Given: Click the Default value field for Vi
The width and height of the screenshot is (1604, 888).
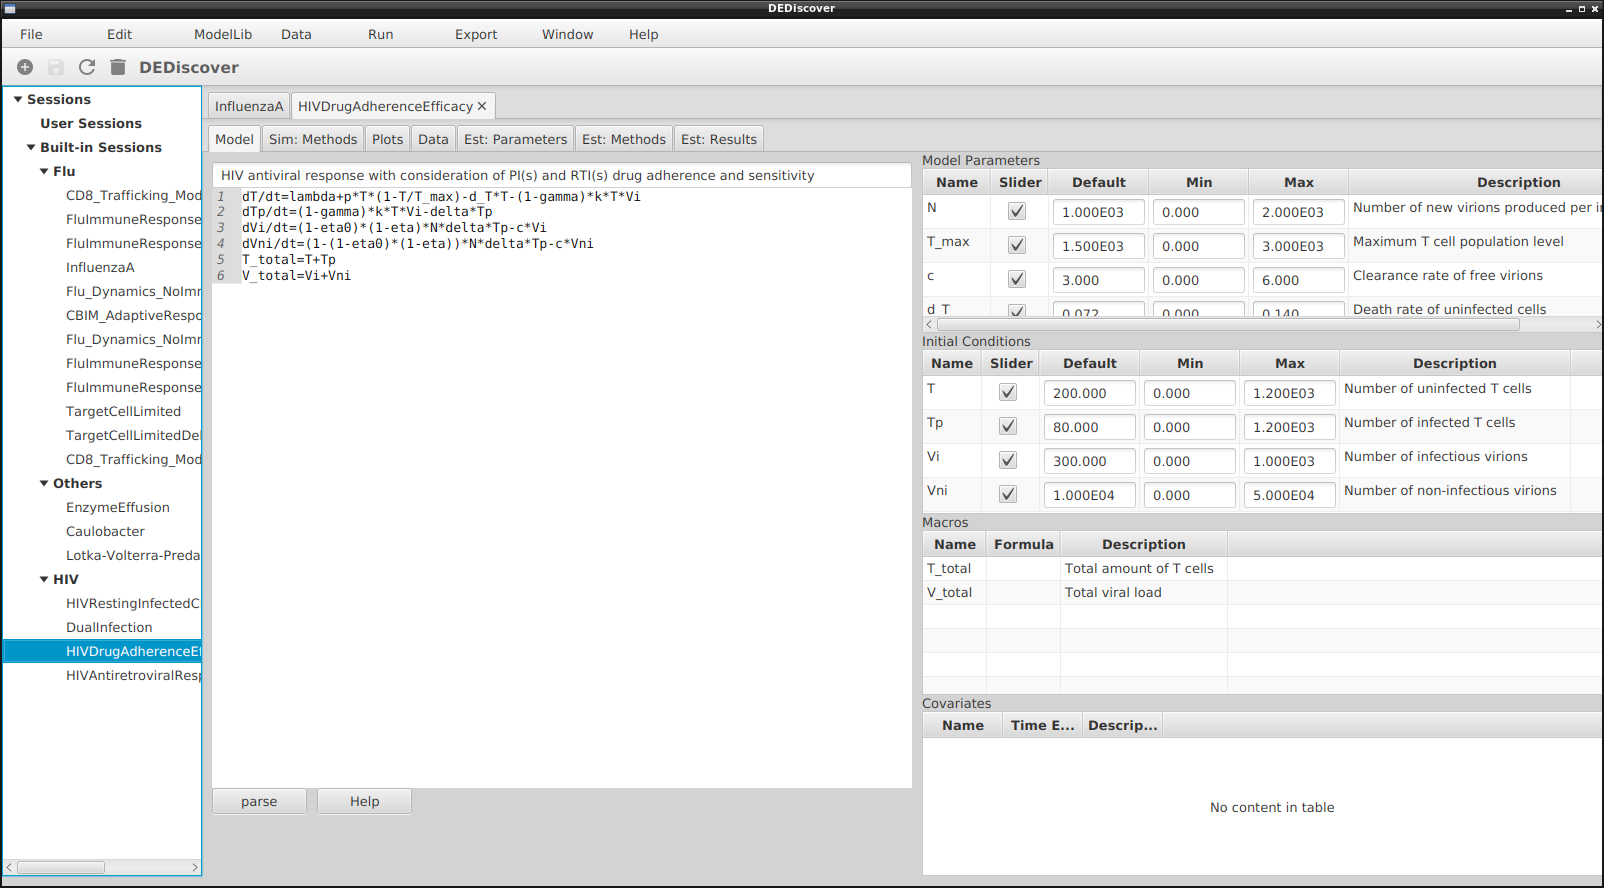Looking at the screenshot, I should click(1089, 461).
